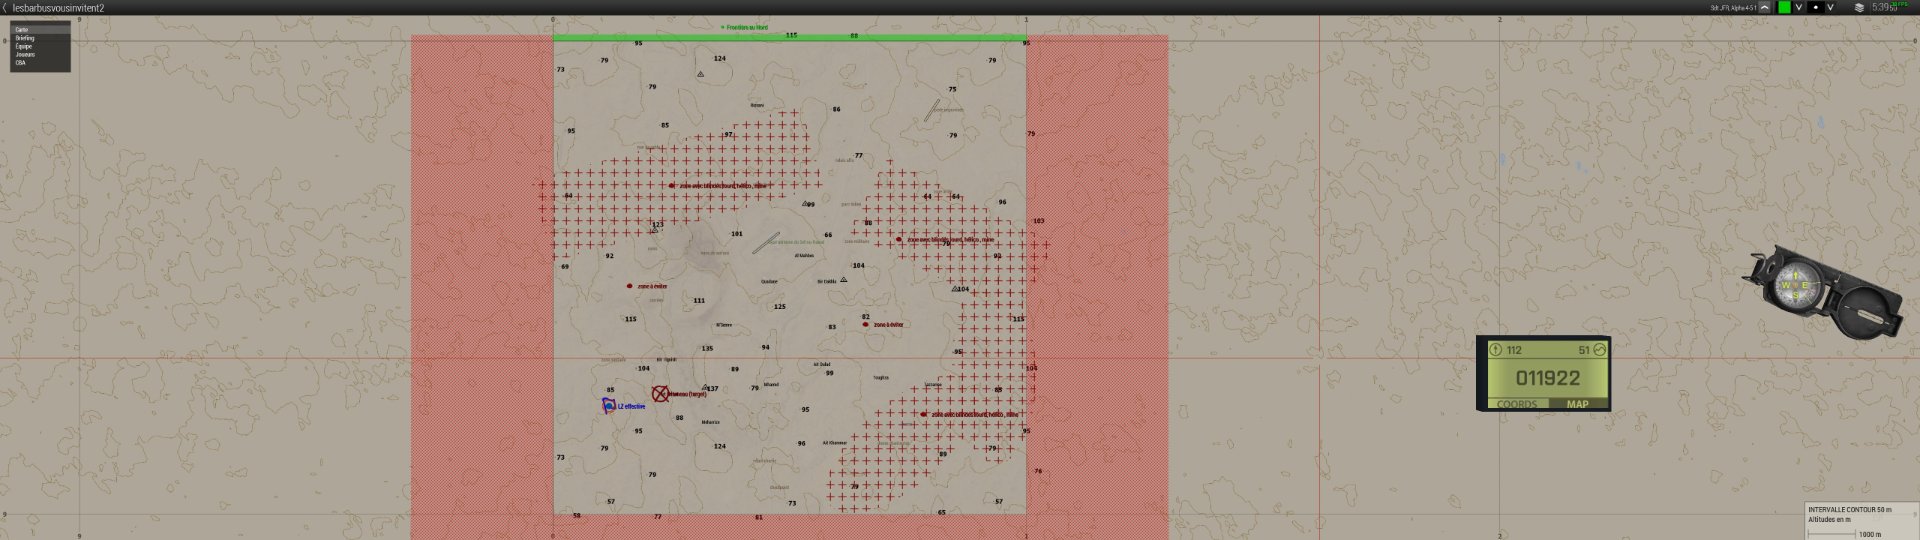Show the Joueurs list
1920x540 pixels.
25,54
